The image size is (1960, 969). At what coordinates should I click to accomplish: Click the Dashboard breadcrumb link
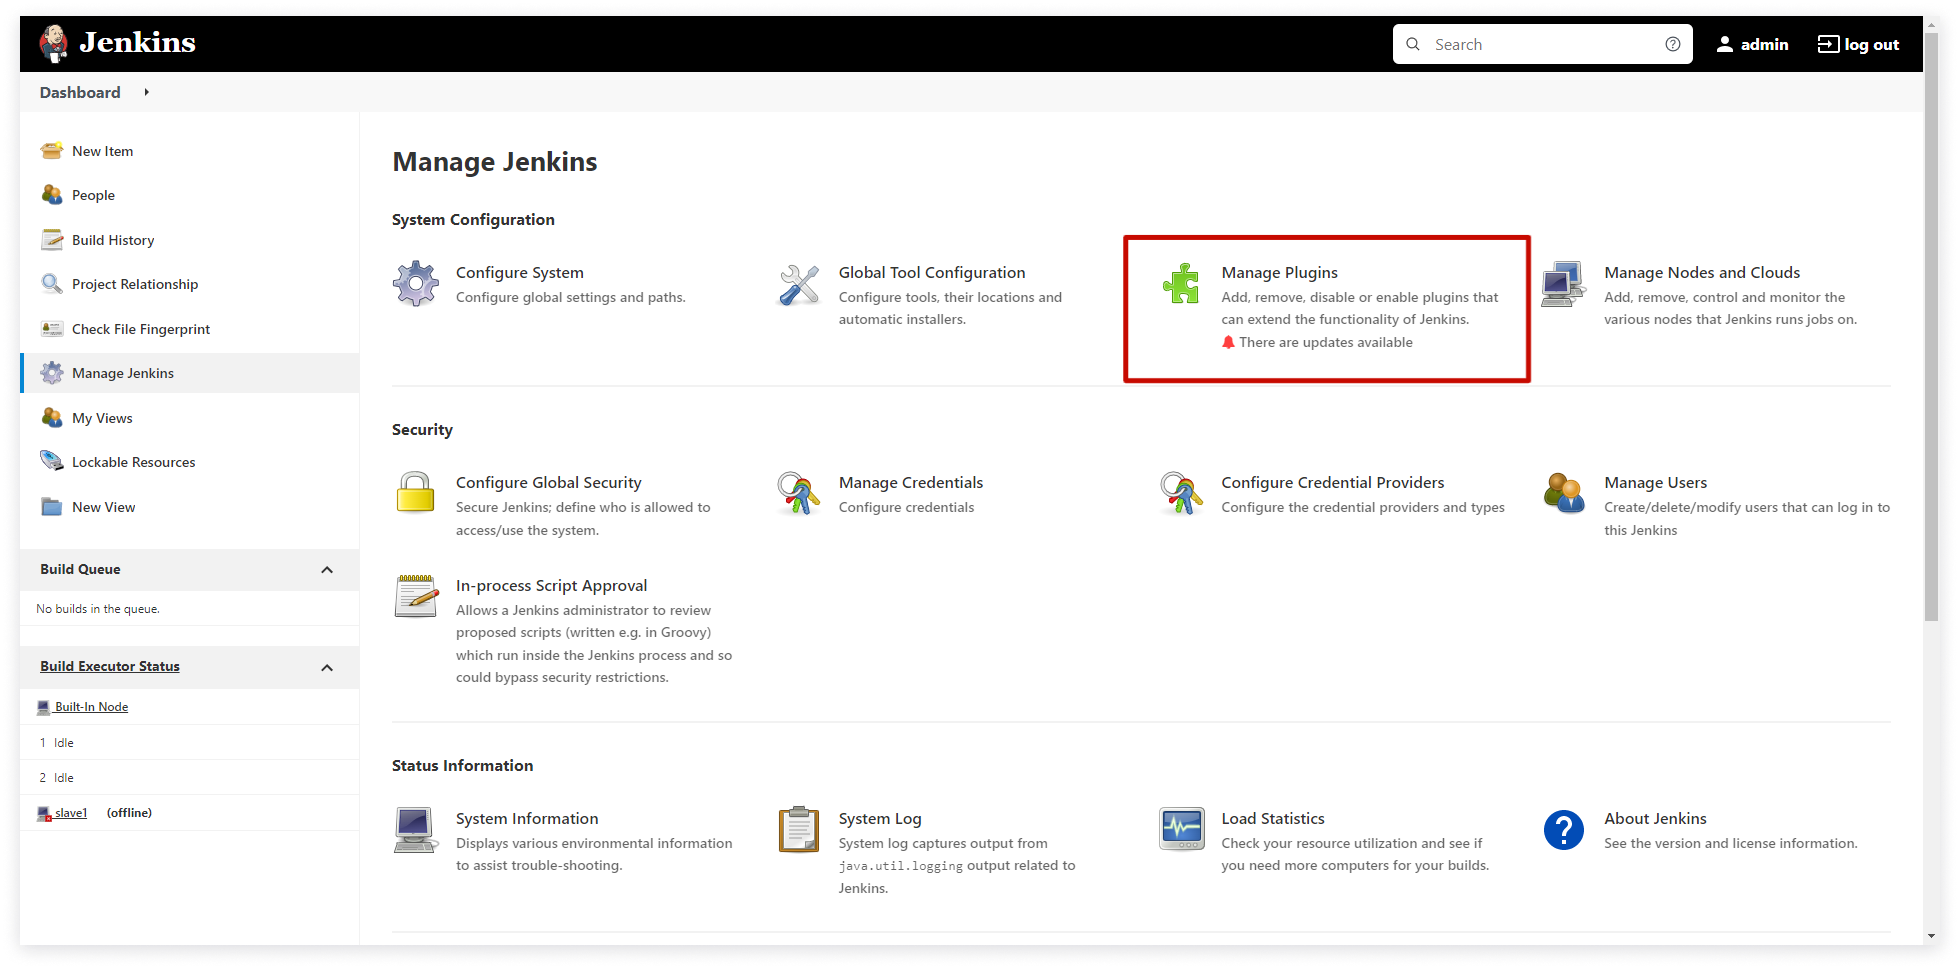80,92
